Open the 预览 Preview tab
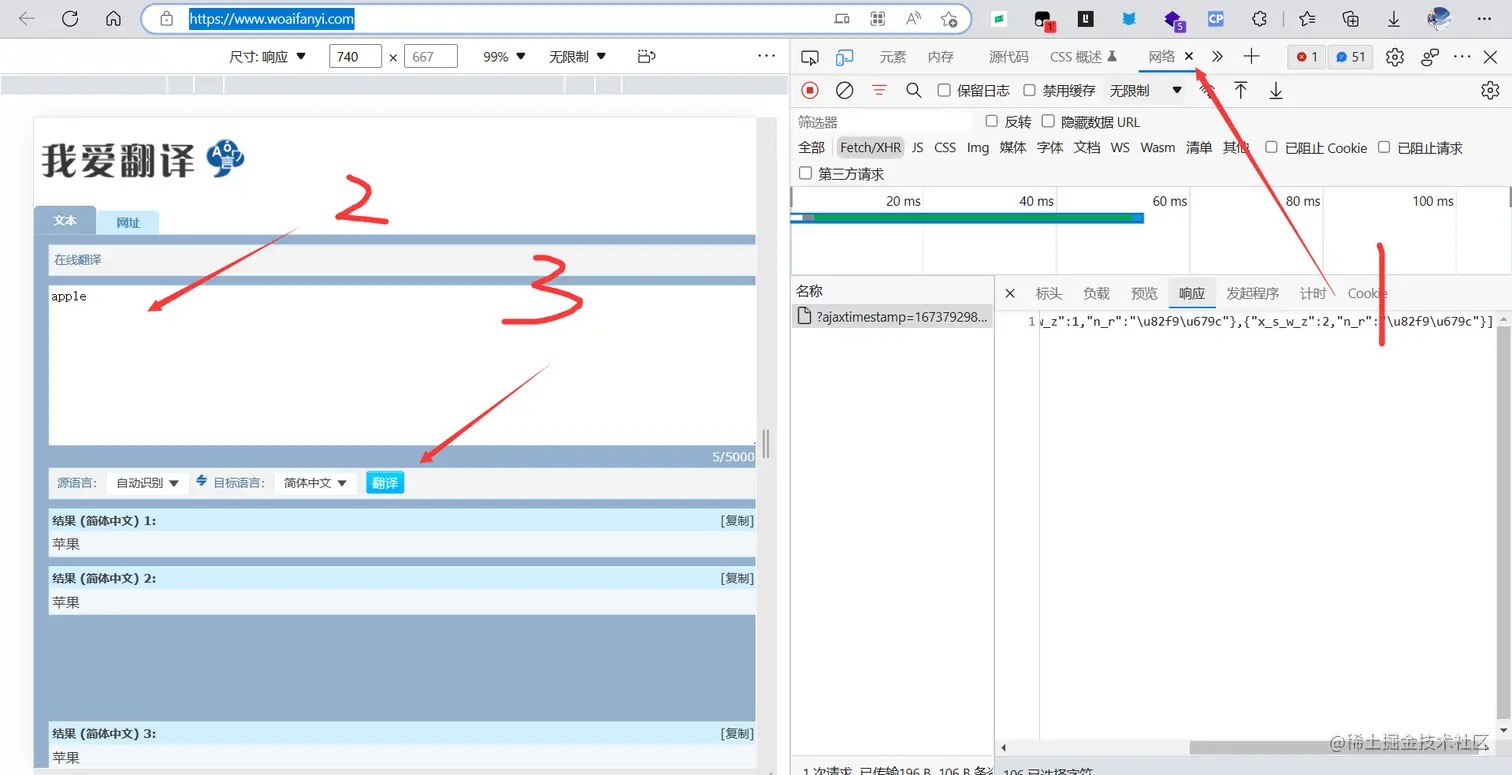The image size is (1512, 775). click(x=1144, y=293)
